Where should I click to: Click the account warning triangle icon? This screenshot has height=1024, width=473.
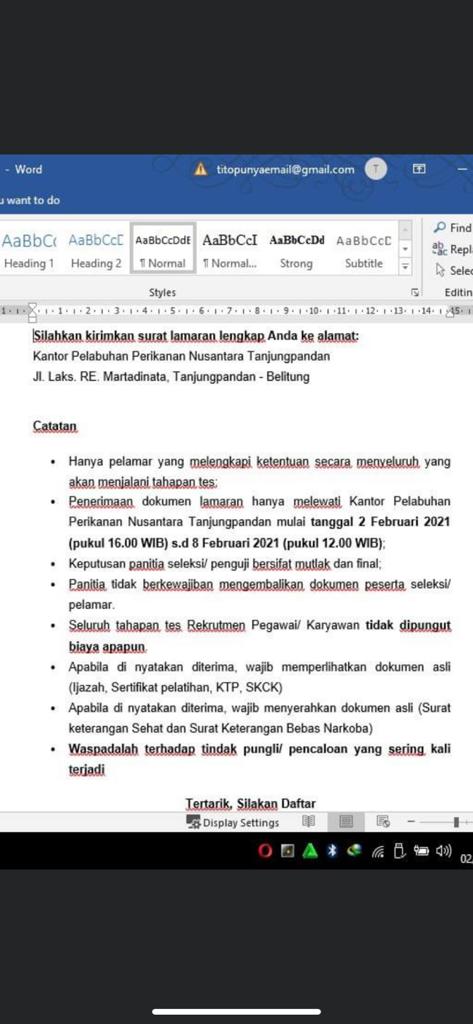(201, 169)
